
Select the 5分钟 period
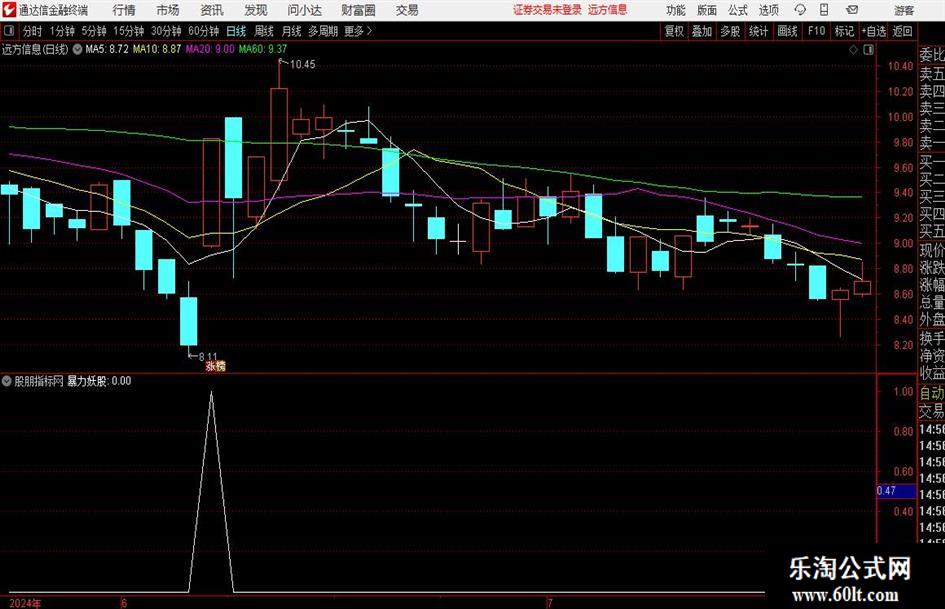[94, 31]
